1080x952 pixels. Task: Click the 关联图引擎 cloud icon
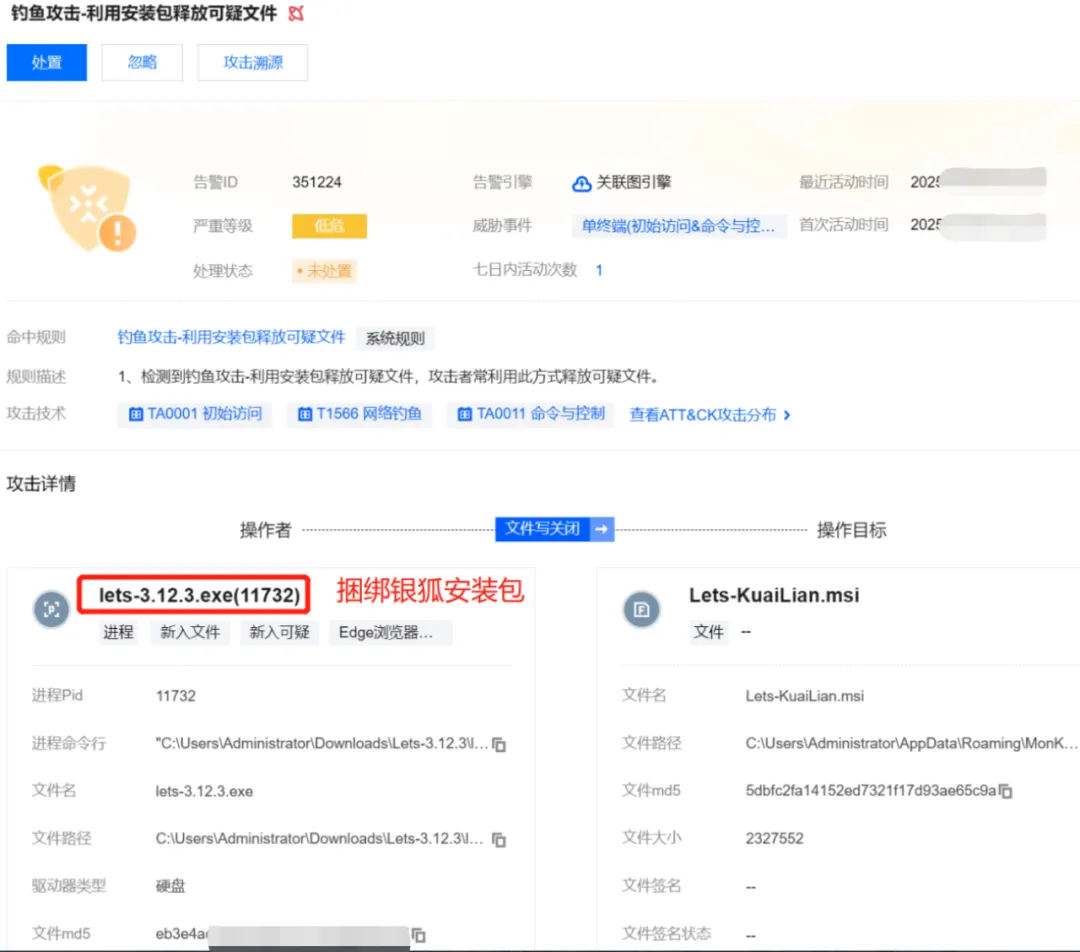582,183
